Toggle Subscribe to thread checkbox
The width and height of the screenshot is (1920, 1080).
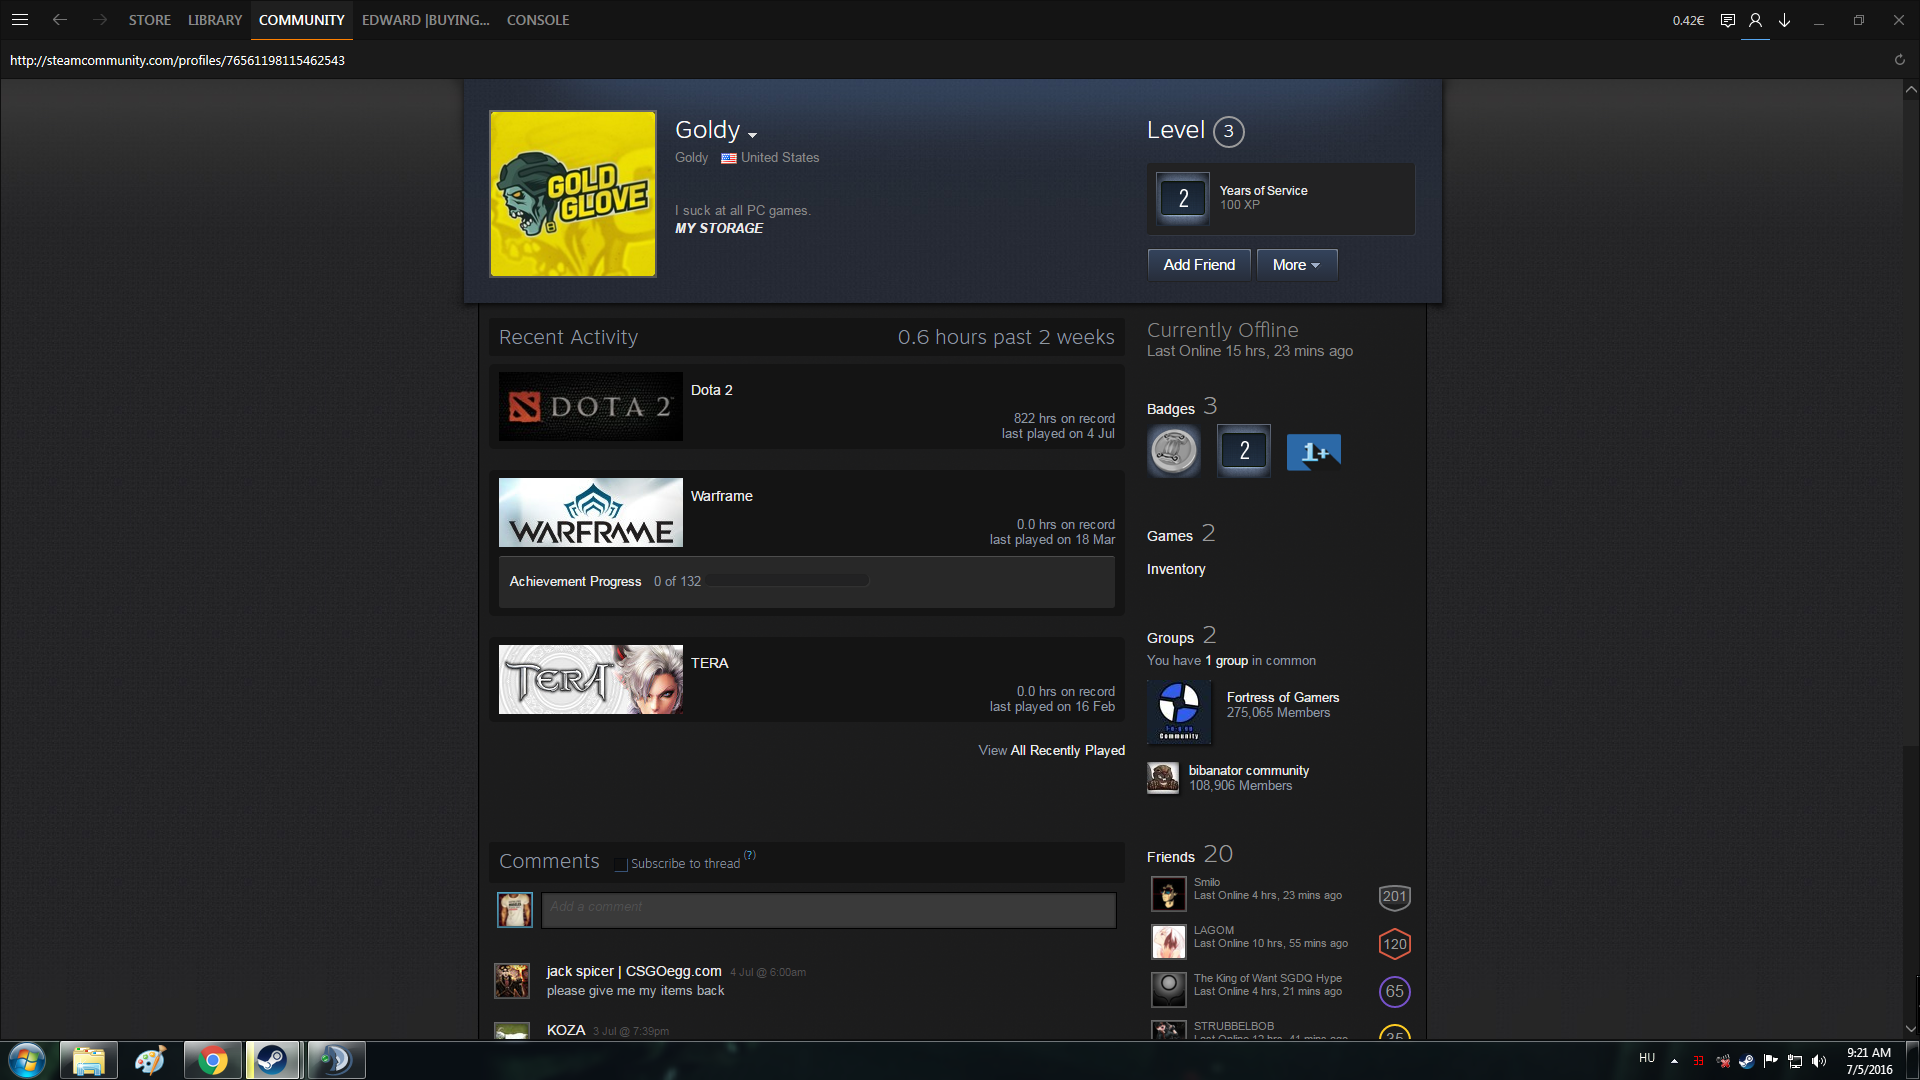[621, 864]
